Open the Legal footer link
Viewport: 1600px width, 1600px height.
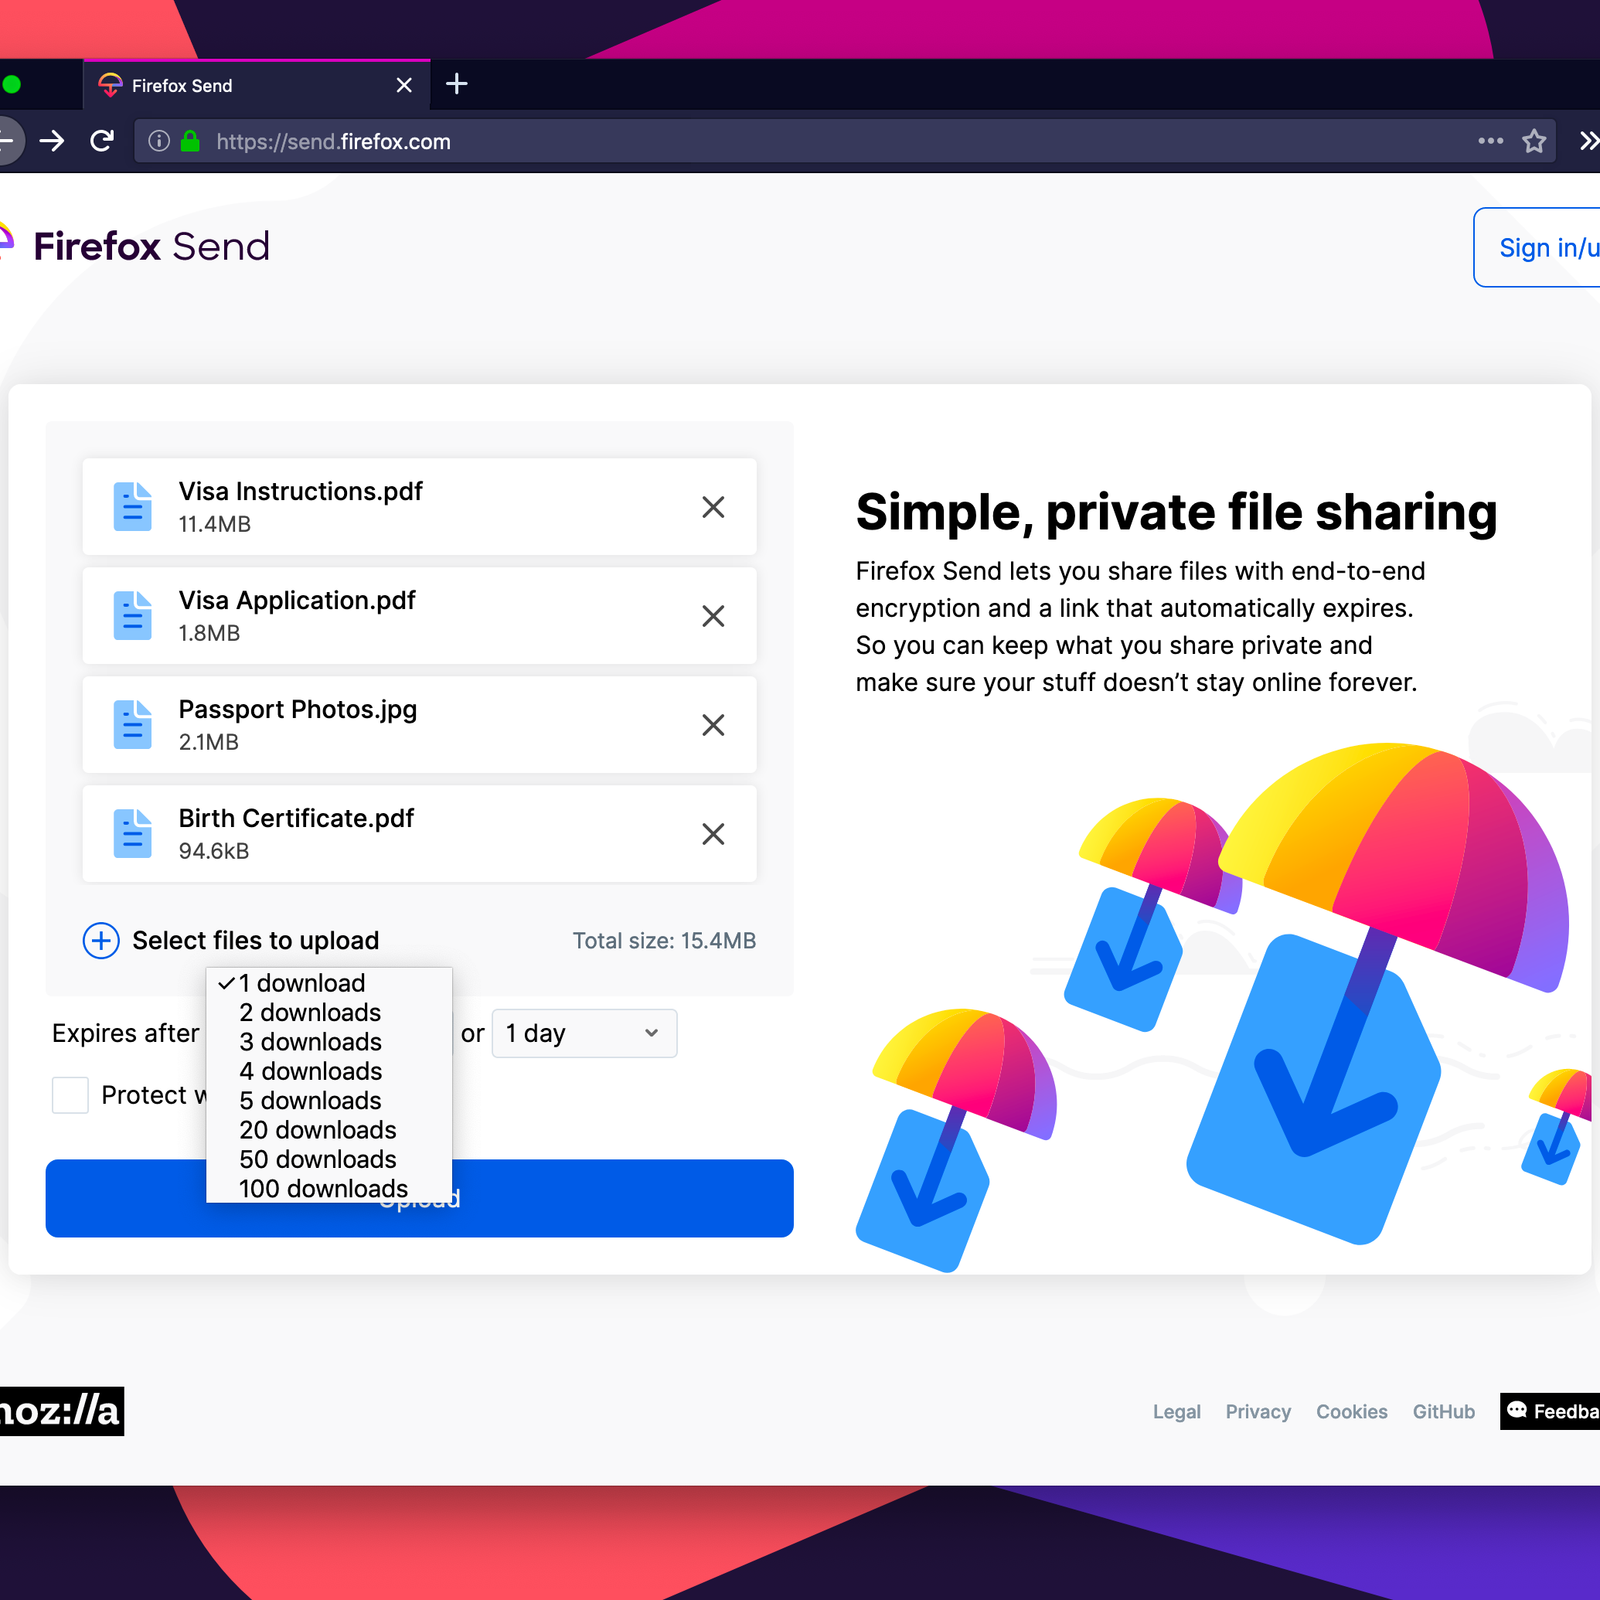[x=1176, y=1411]
